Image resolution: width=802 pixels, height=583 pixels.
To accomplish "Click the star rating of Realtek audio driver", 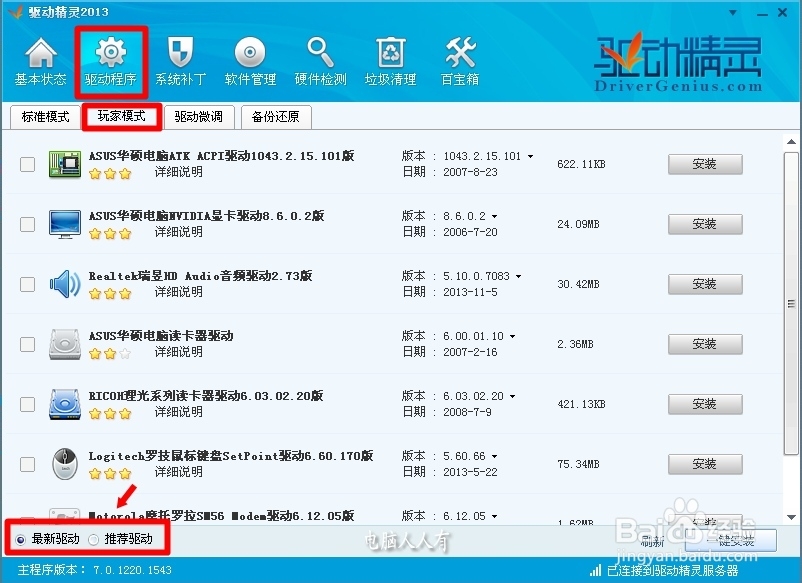I will click(x=110, y=294).
